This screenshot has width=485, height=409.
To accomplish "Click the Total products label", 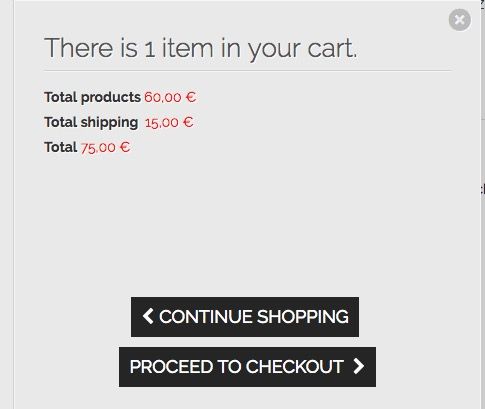I will 92,97.
